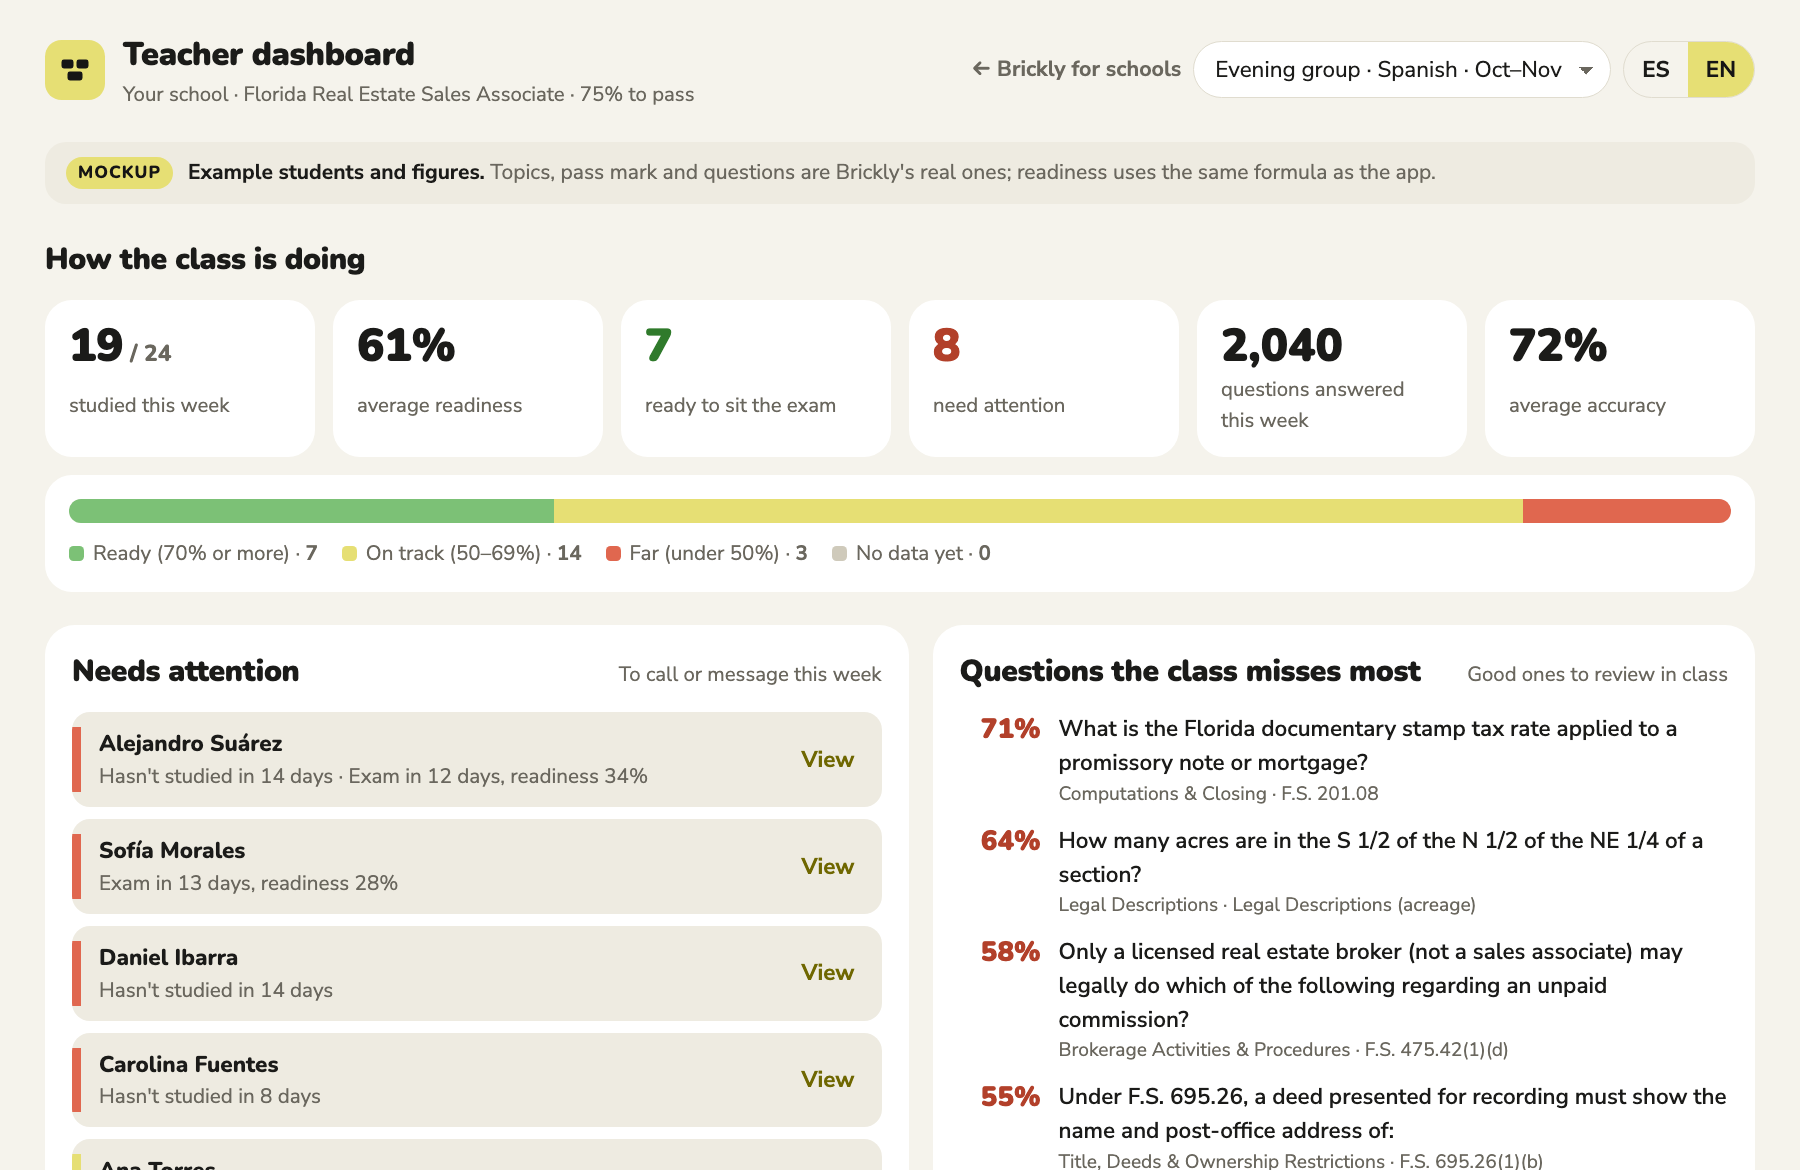Select the 61% average readiness card
The image size is (1800, 1170).
pos(468,378)
